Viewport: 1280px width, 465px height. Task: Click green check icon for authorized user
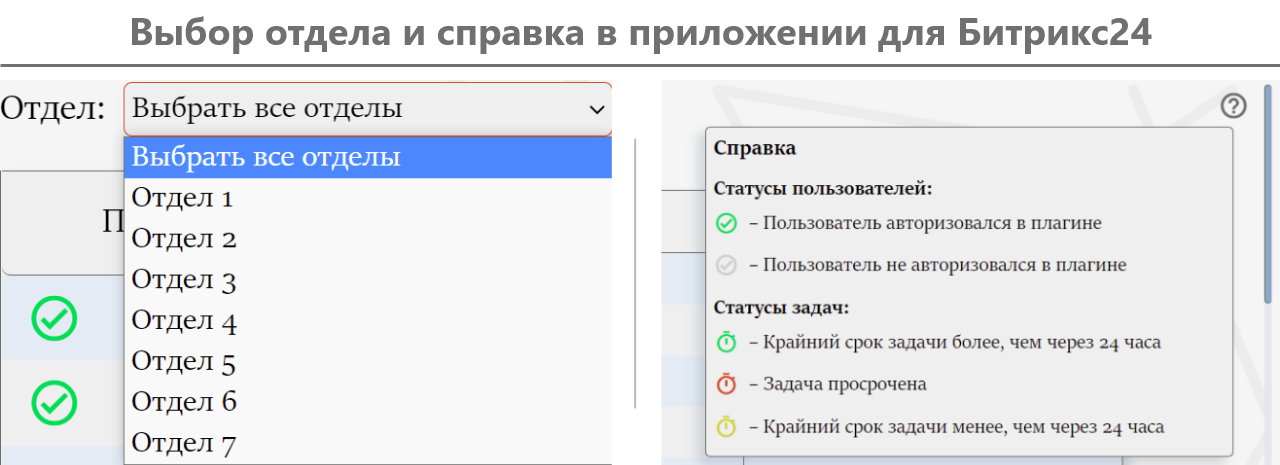point(727,224)
